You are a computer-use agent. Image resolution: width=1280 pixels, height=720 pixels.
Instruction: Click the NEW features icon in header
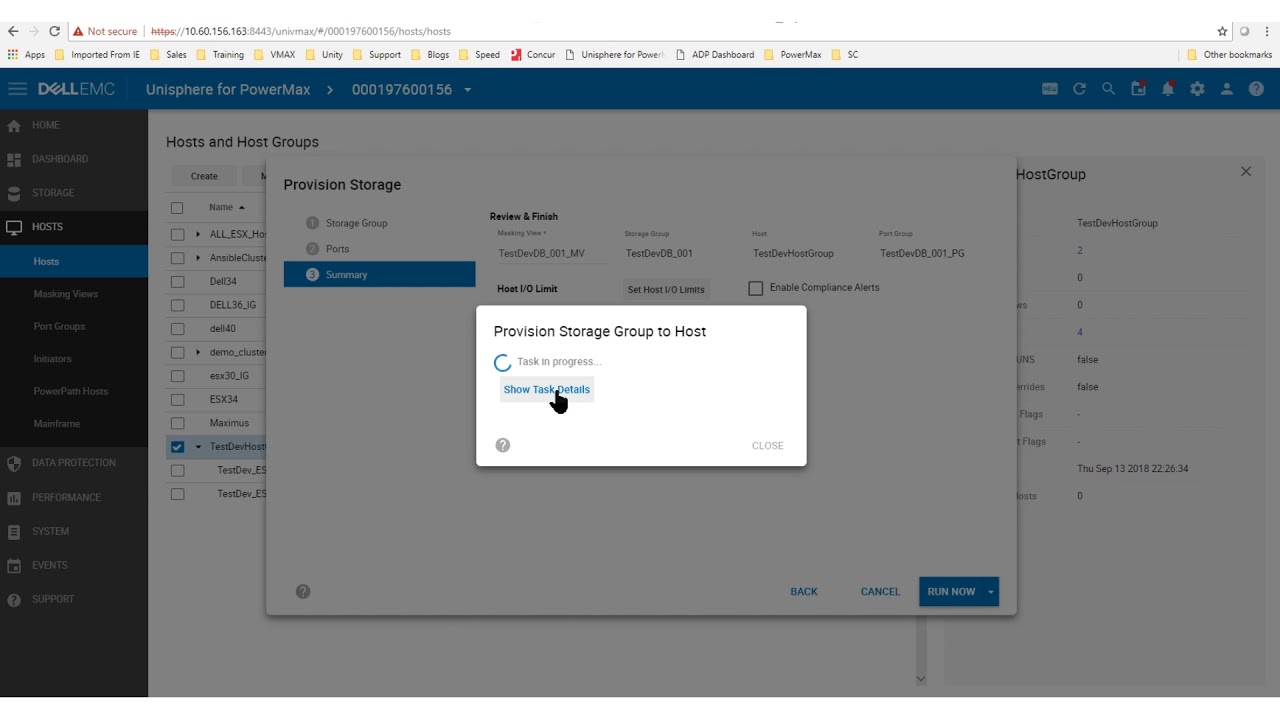click(1050, 89)
